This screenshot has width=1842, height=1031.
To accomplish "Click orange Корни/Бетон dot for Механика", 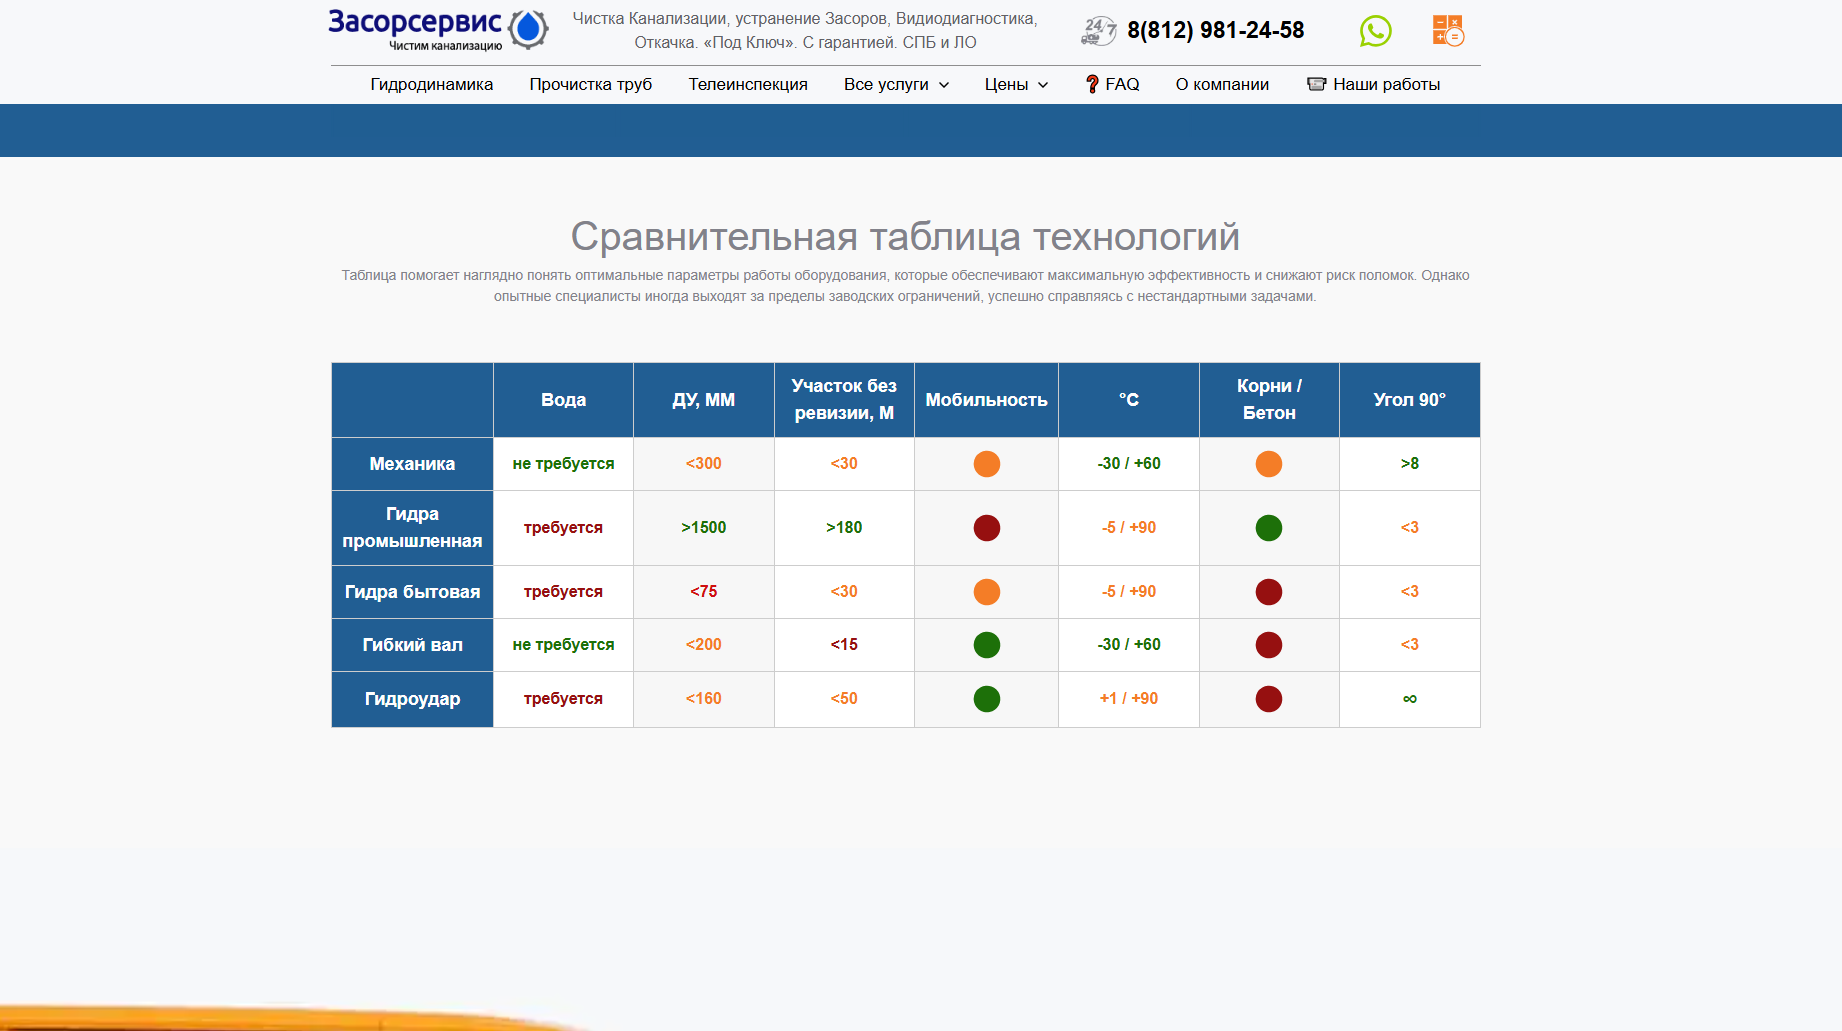I will [x=1268, y=464].
